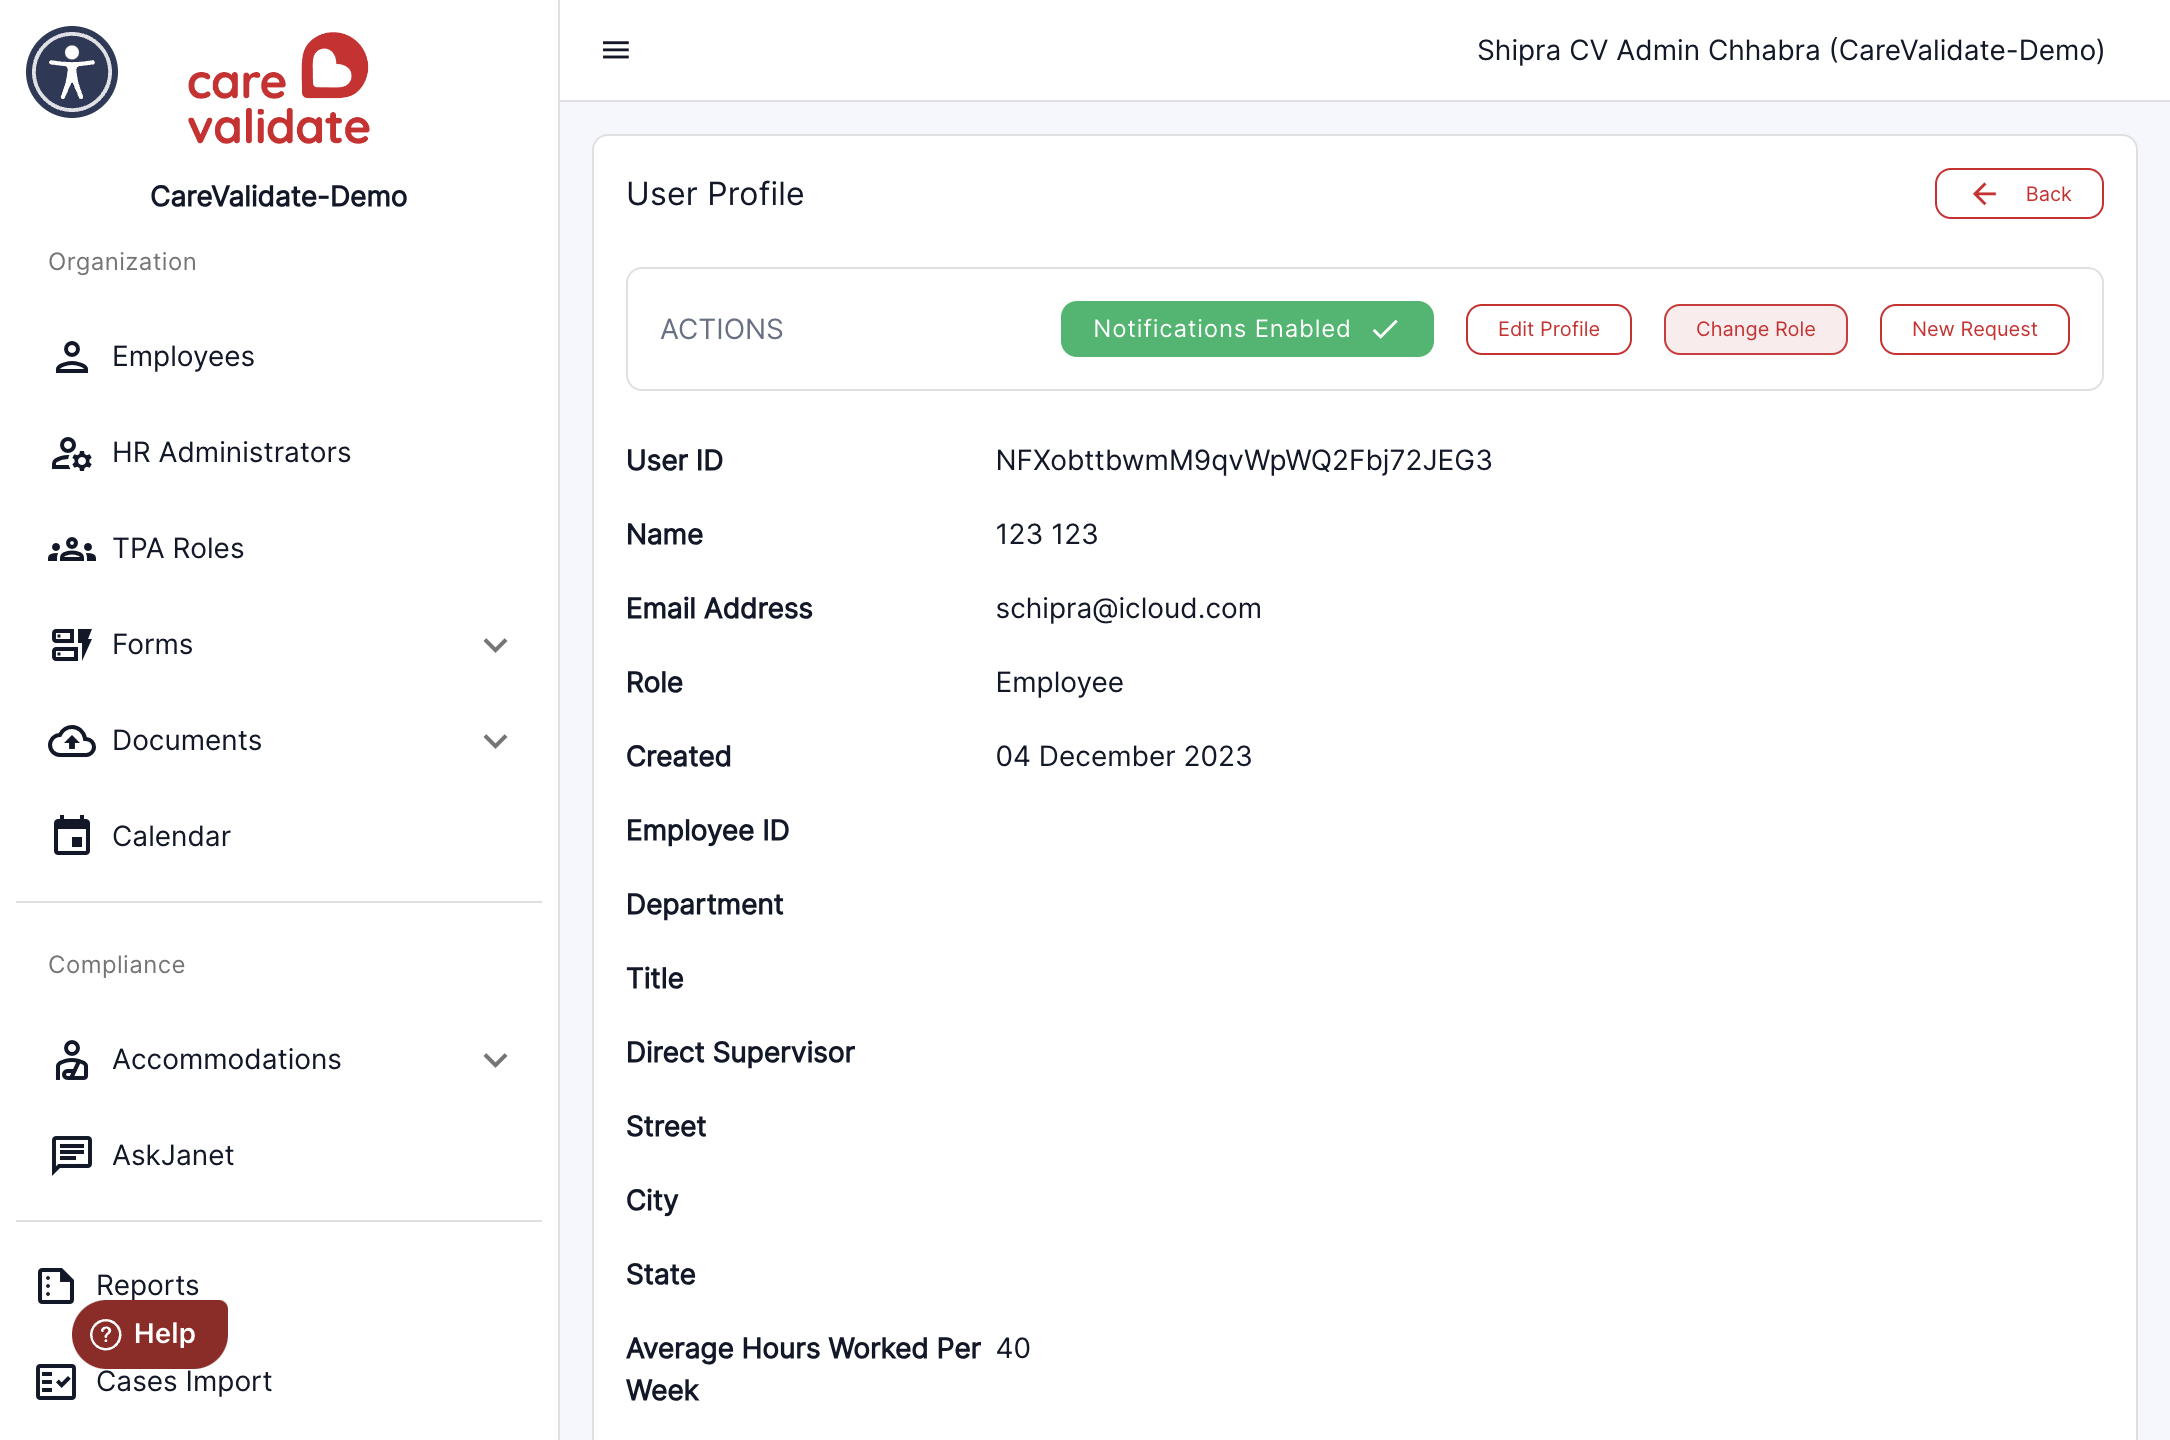Click the AskJanet chat icon
The height and width of the screenshot is (1440, 2170).
point(71,1156)
